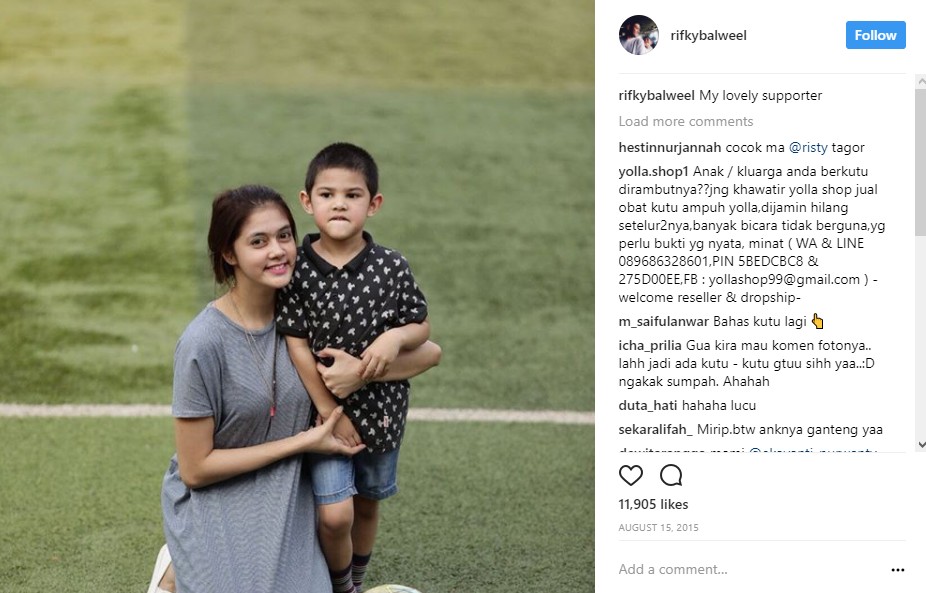Click the comments scrollbar thumb
The image size is (926, 593).
[x=921, y=163]
